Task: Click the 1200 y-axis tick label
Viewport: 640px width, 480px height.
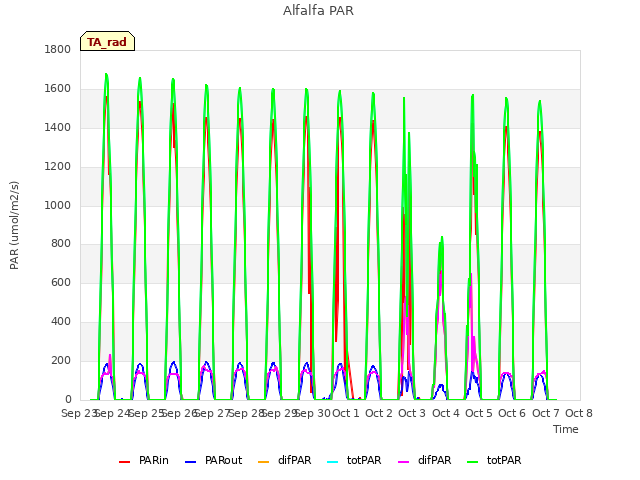Action: point(58,167)
